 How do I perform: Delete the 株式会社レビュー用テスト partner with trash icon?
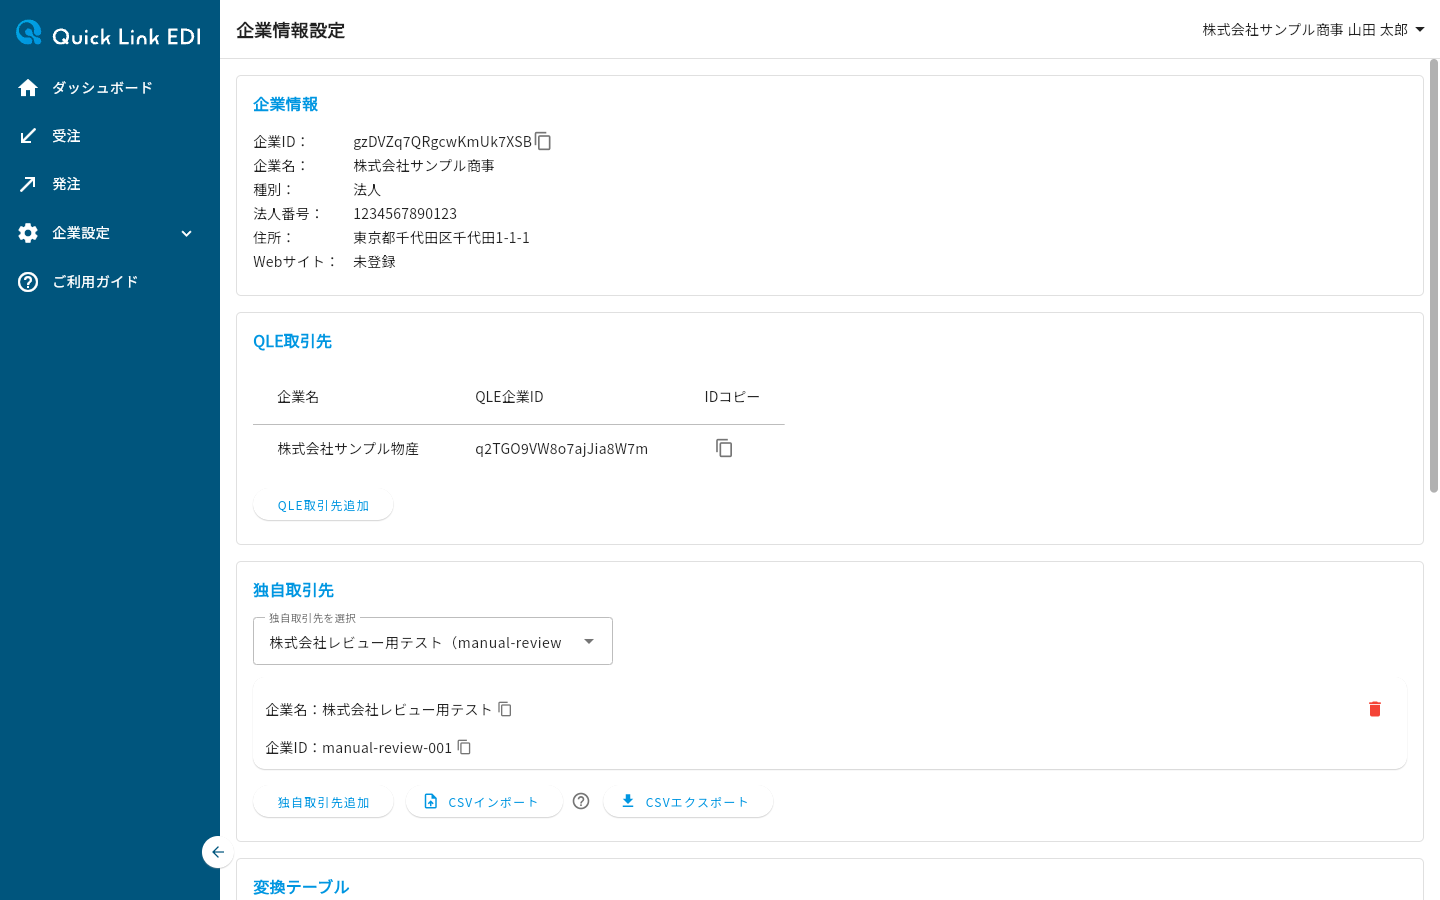tap(1374, 709)
